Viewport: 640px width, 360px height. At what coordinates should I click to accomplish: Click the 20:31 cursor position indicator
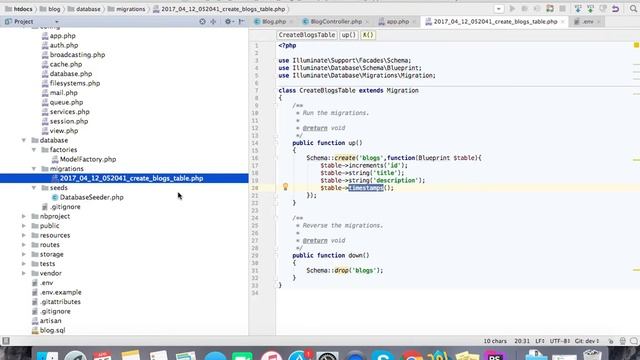(x=522, y=341)
